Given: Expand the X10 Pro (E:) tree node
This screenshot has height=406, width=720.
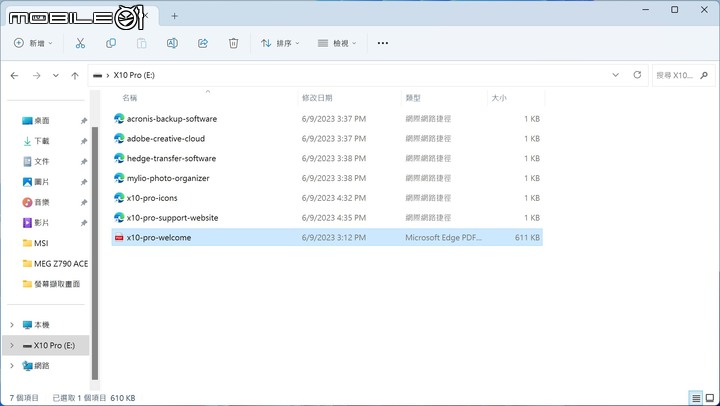Looking at the screenshot, I should tap(12, 345).
